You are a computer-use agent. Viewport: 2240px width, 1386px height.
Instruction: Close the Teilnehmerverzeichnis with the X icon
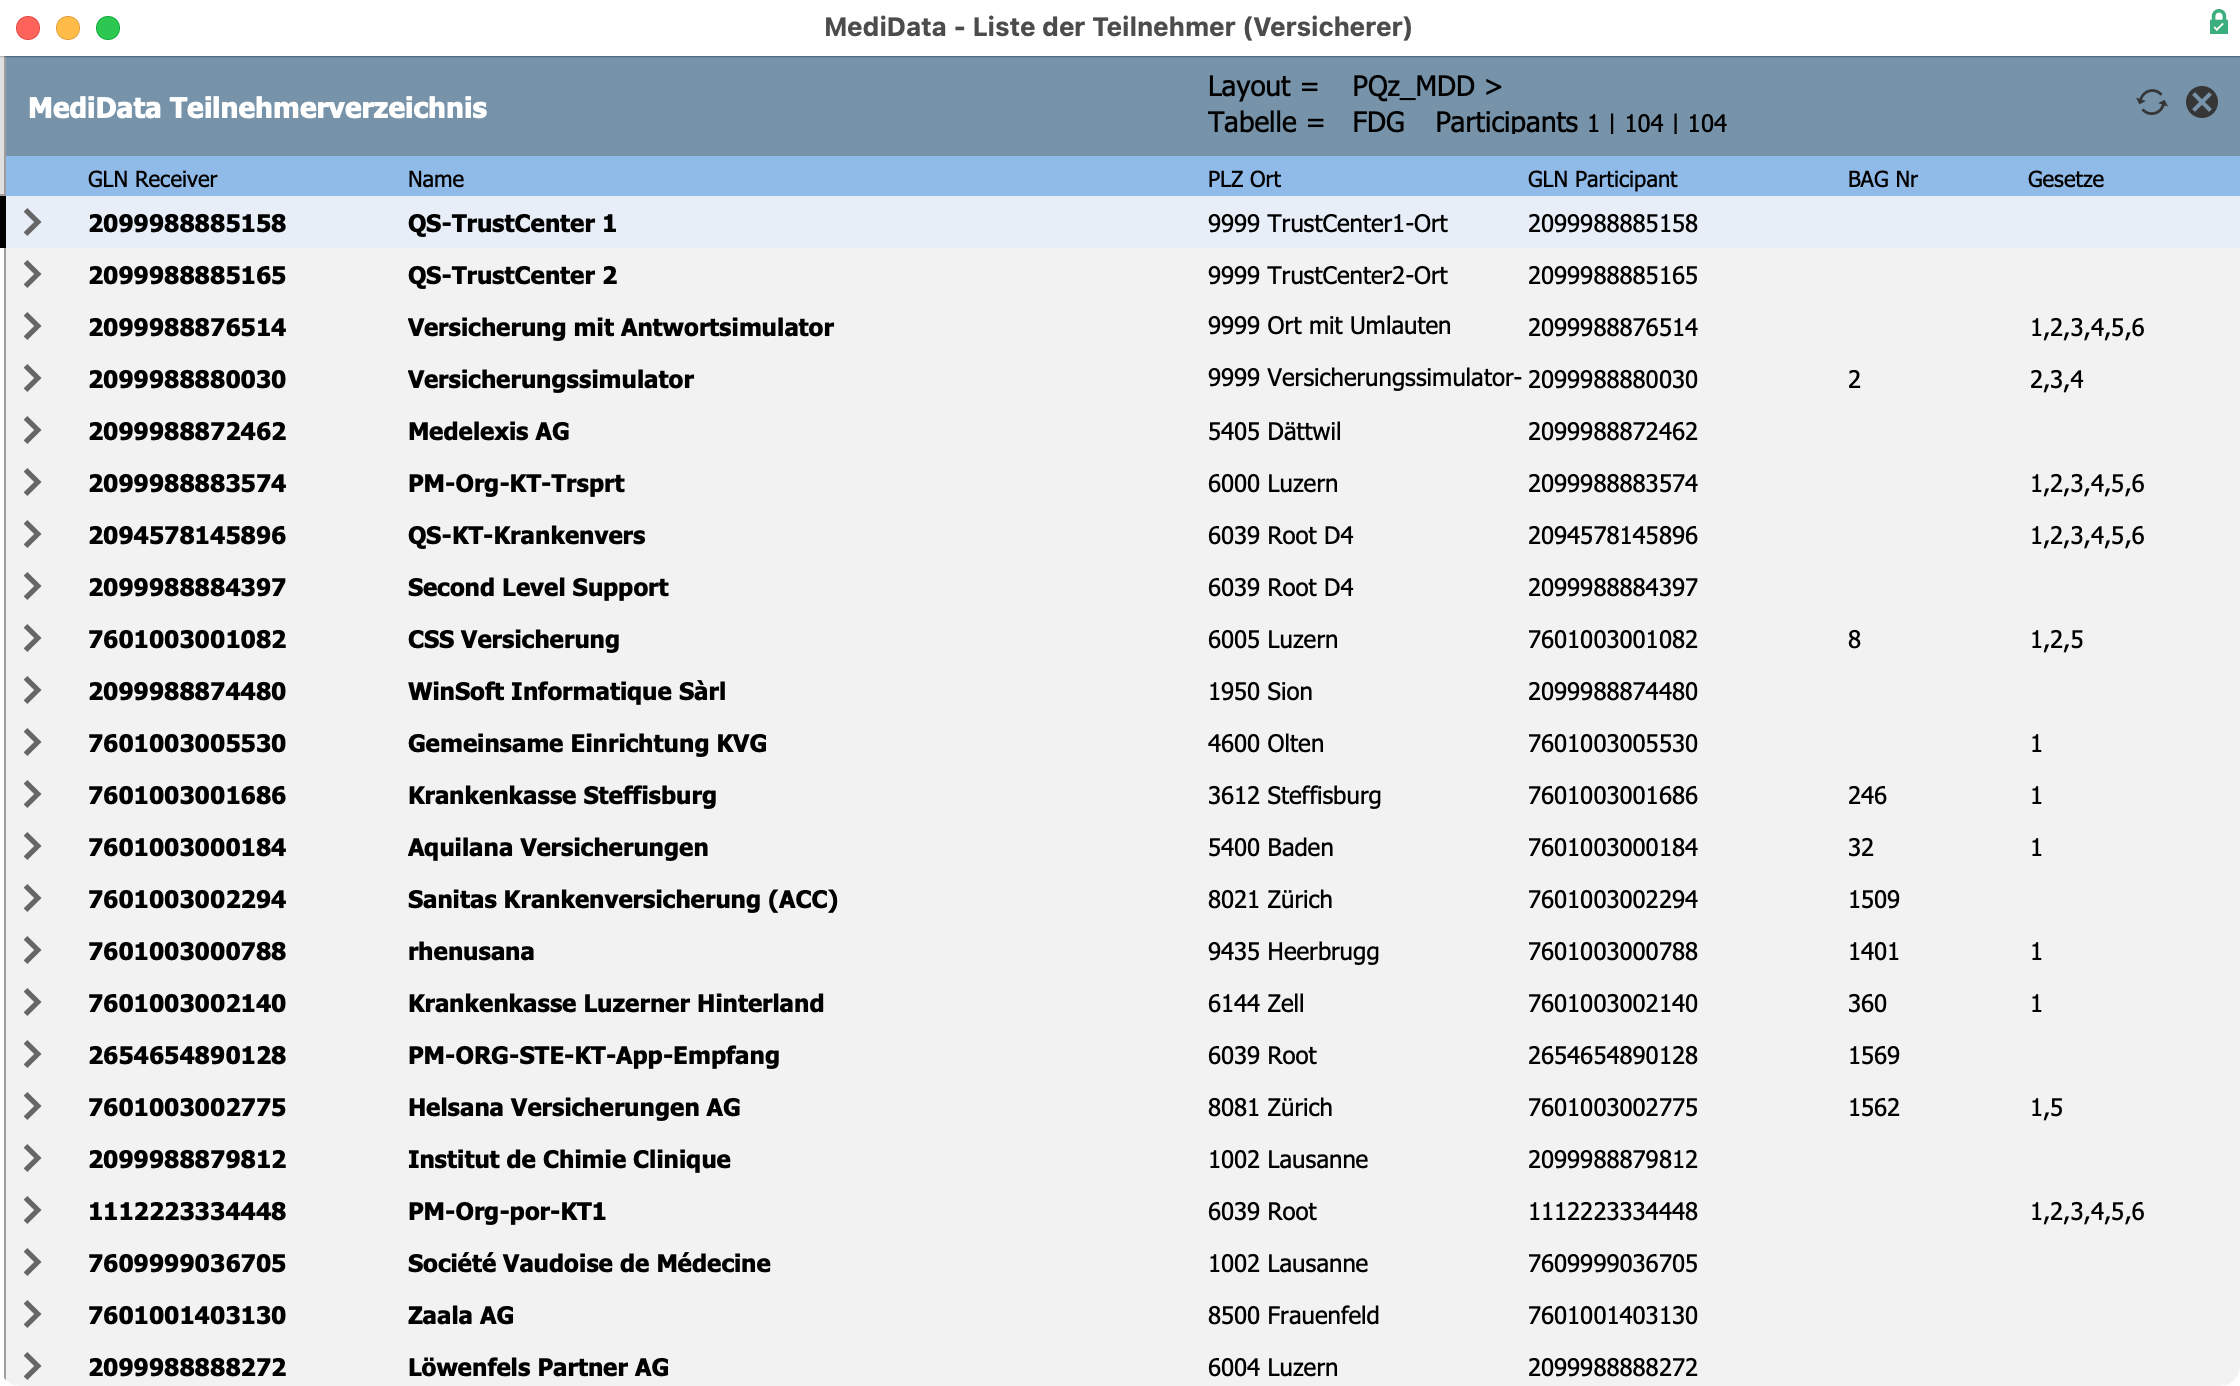[2201, 102]
